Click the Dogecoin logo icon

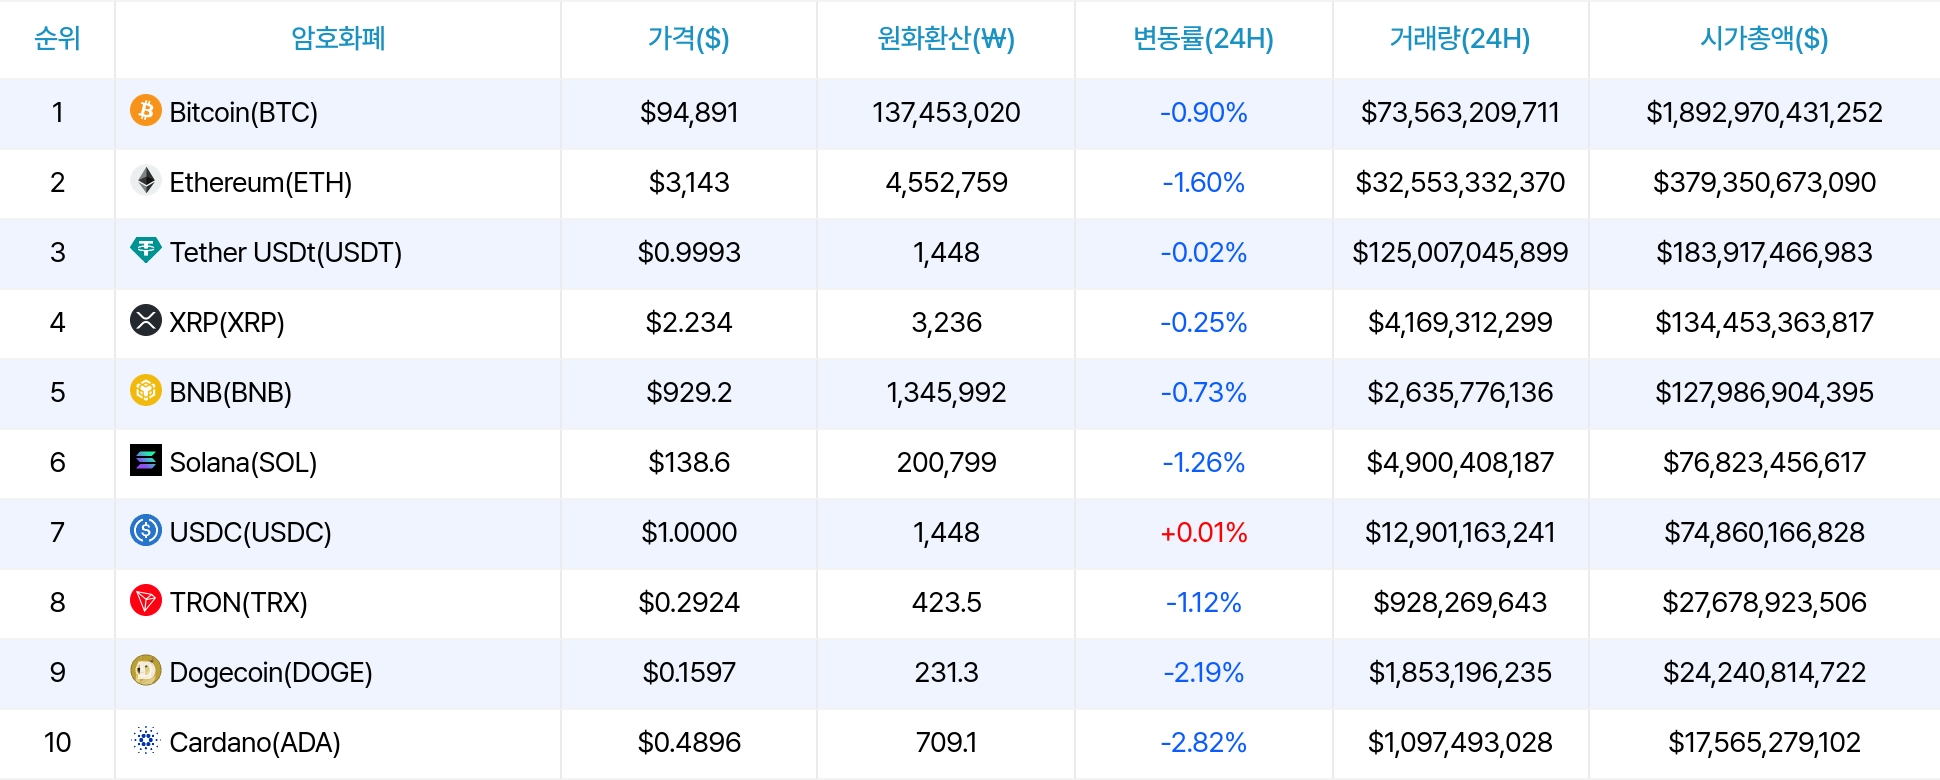tap(146, 670)
